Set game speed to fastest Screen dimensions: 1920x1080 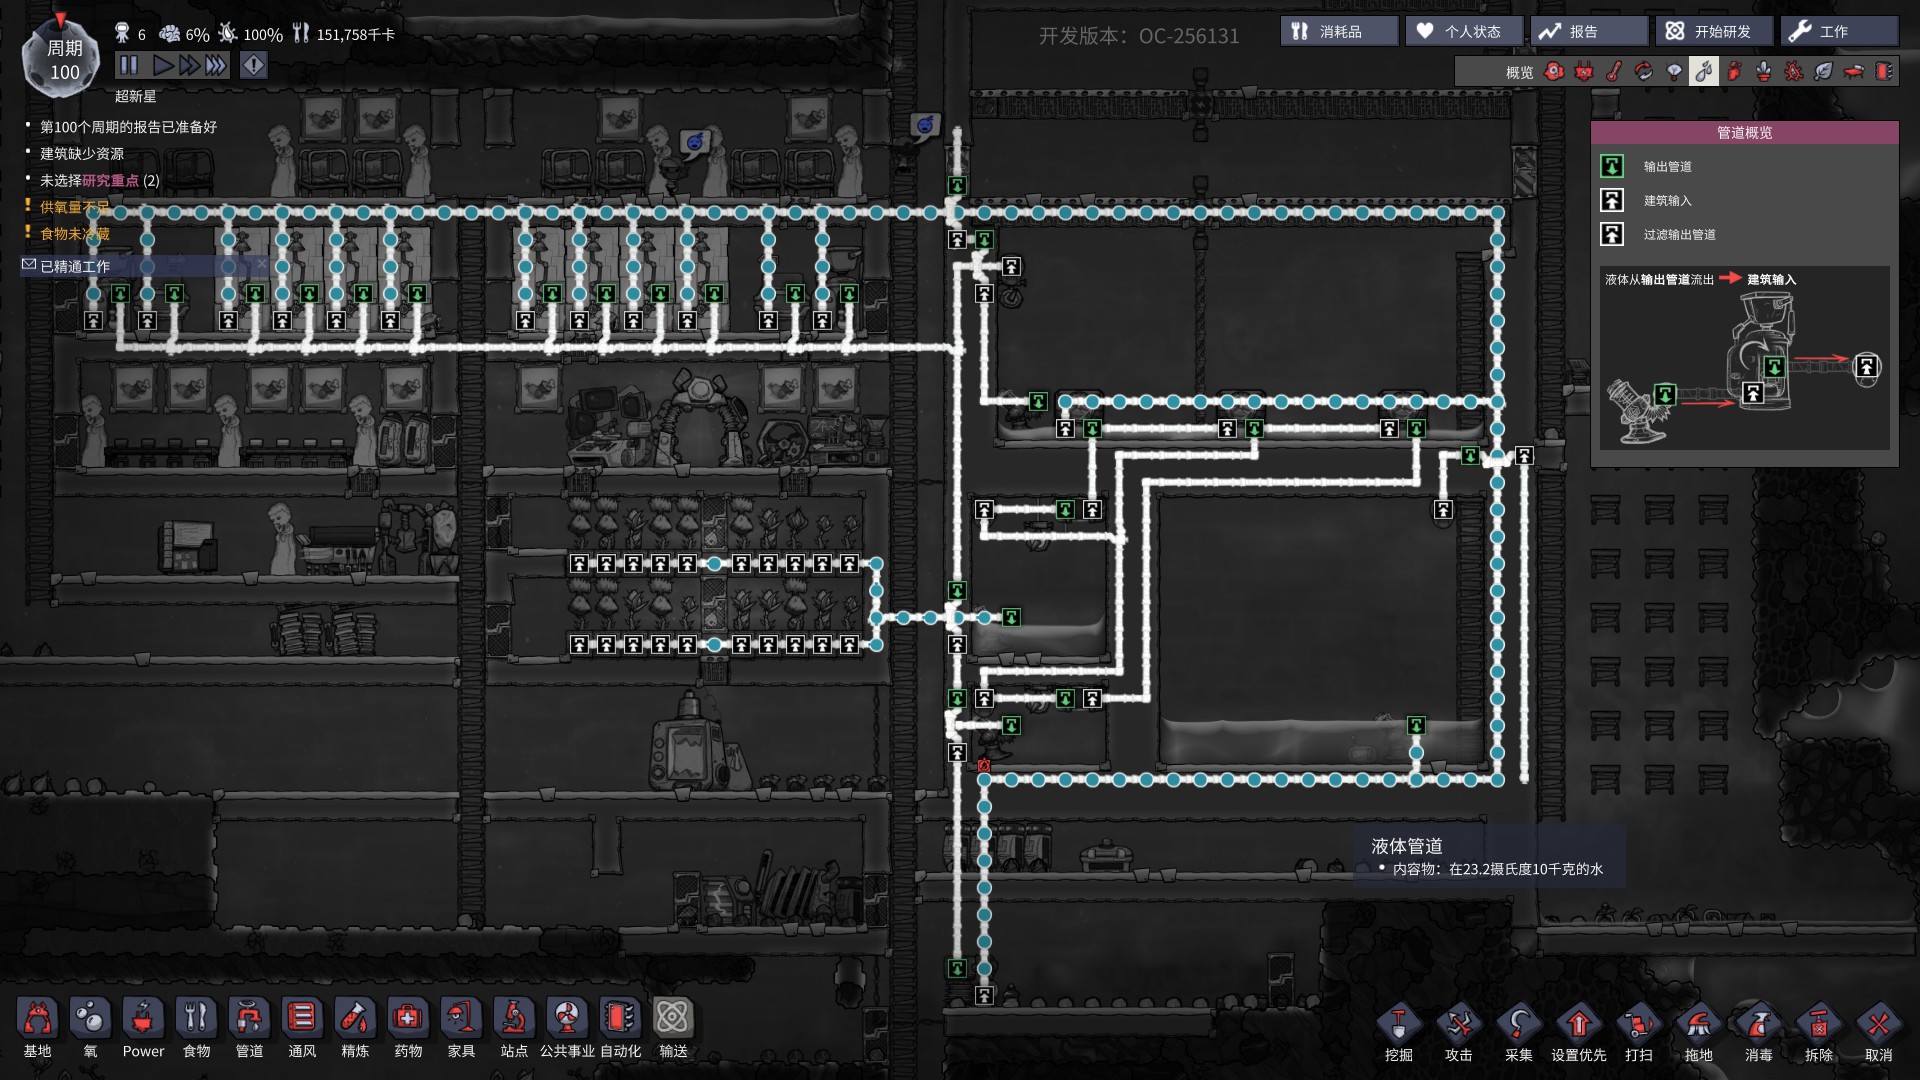[x=216, y=66]
